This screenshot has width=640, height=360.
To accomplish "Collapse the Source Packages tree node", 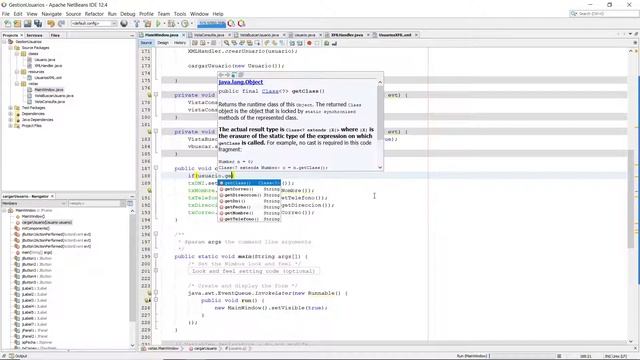I will point(11,48).
